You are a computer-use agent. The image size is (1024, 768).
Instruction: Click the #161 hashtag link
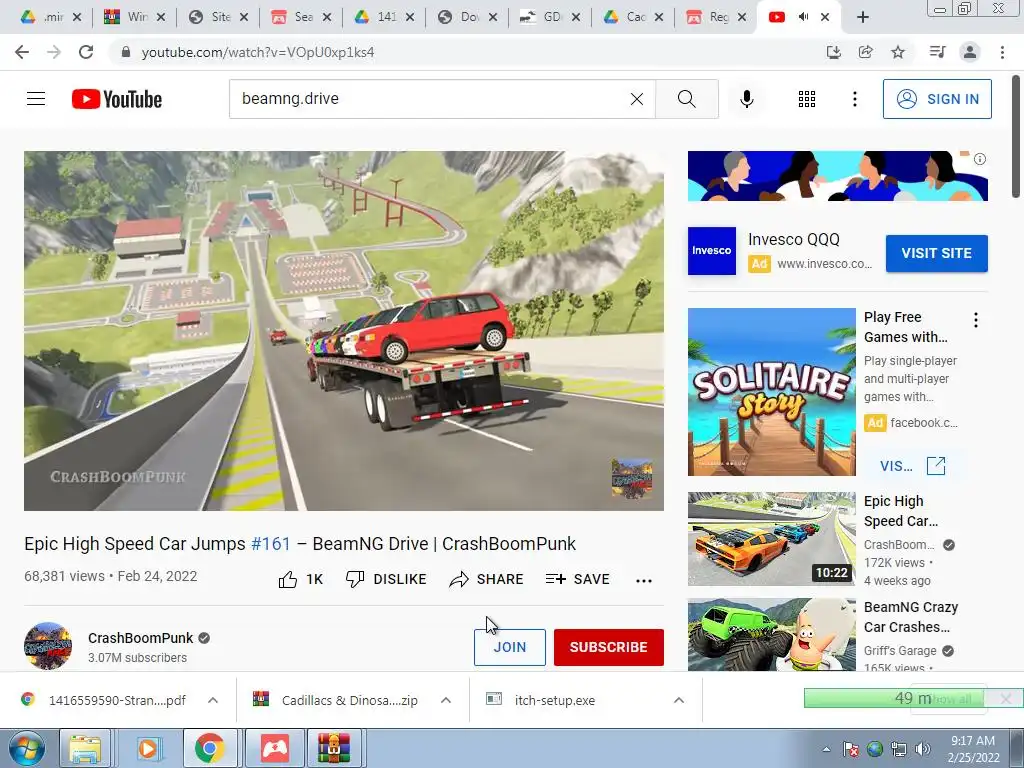pyautogui.click(x=270, y=543)
